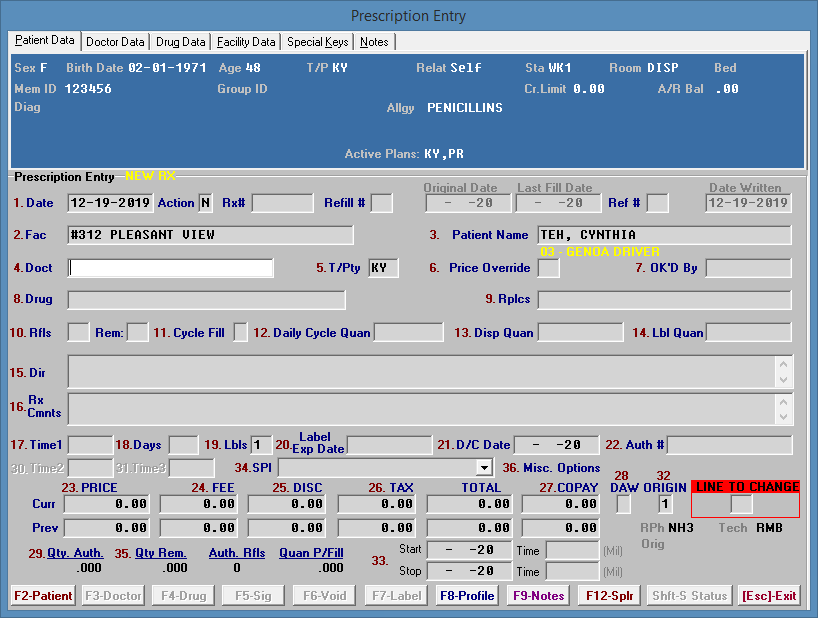Open F9-Notes at the bottom
This screenshot has width=818, height=618.
coord(539,596)
